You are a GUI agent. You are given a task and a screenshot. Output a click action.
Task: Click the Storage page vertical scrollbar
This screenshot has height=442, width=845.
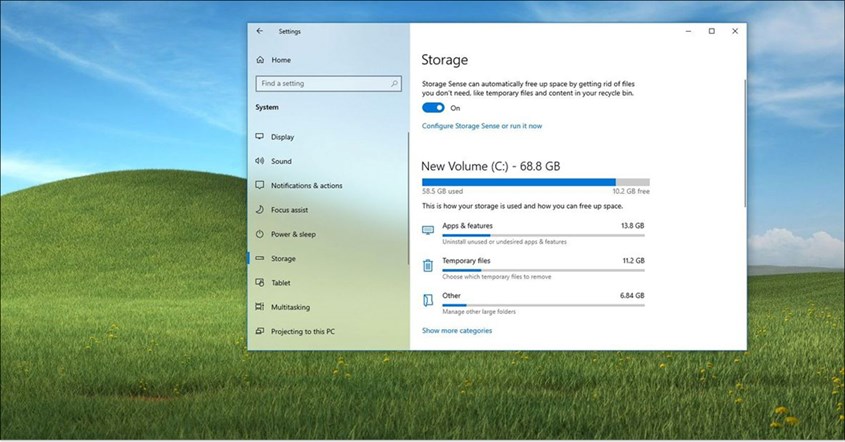click(x=745, y=143)
